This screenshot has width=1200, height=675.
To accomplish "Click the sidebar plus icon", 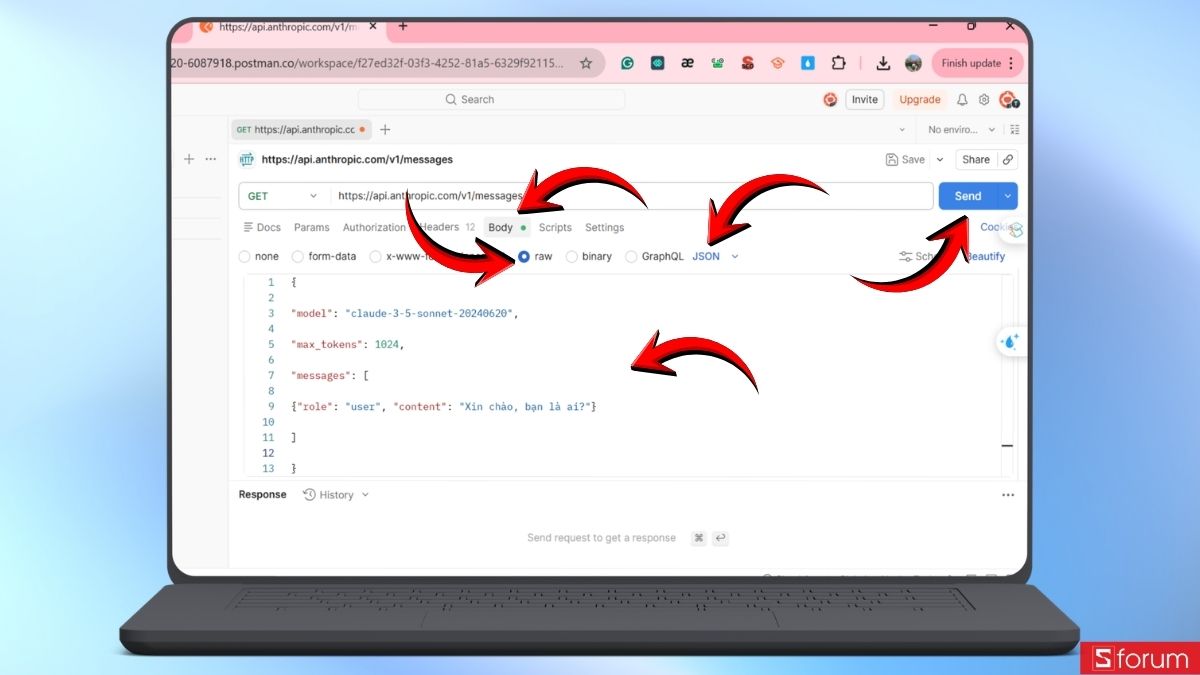I will tap(189, 159).
